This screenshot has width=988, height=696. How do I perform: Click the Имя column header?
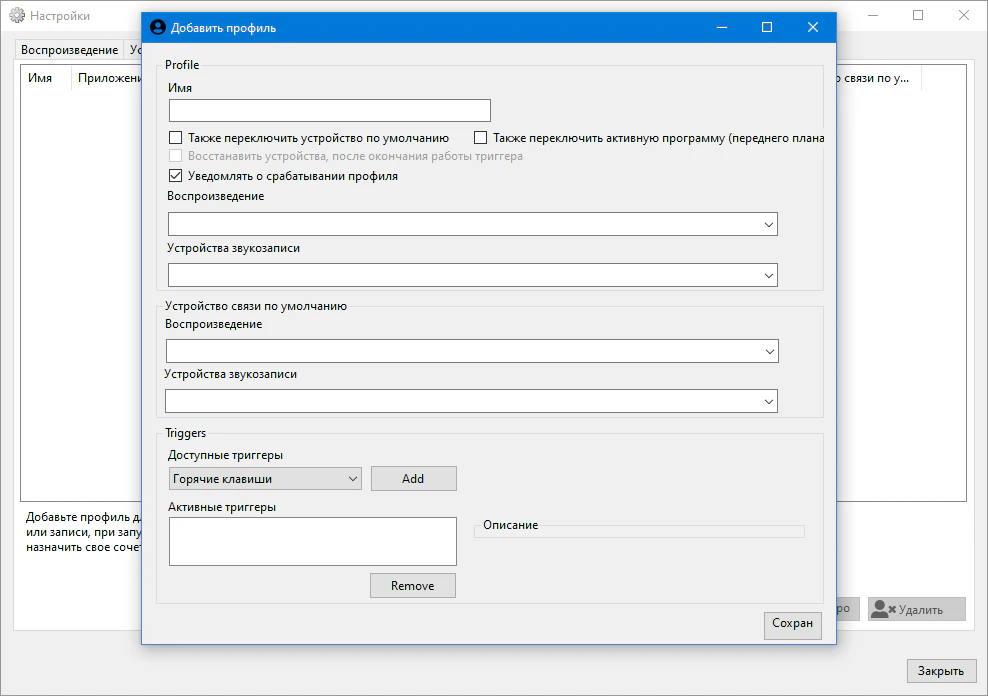click(41, 78)
